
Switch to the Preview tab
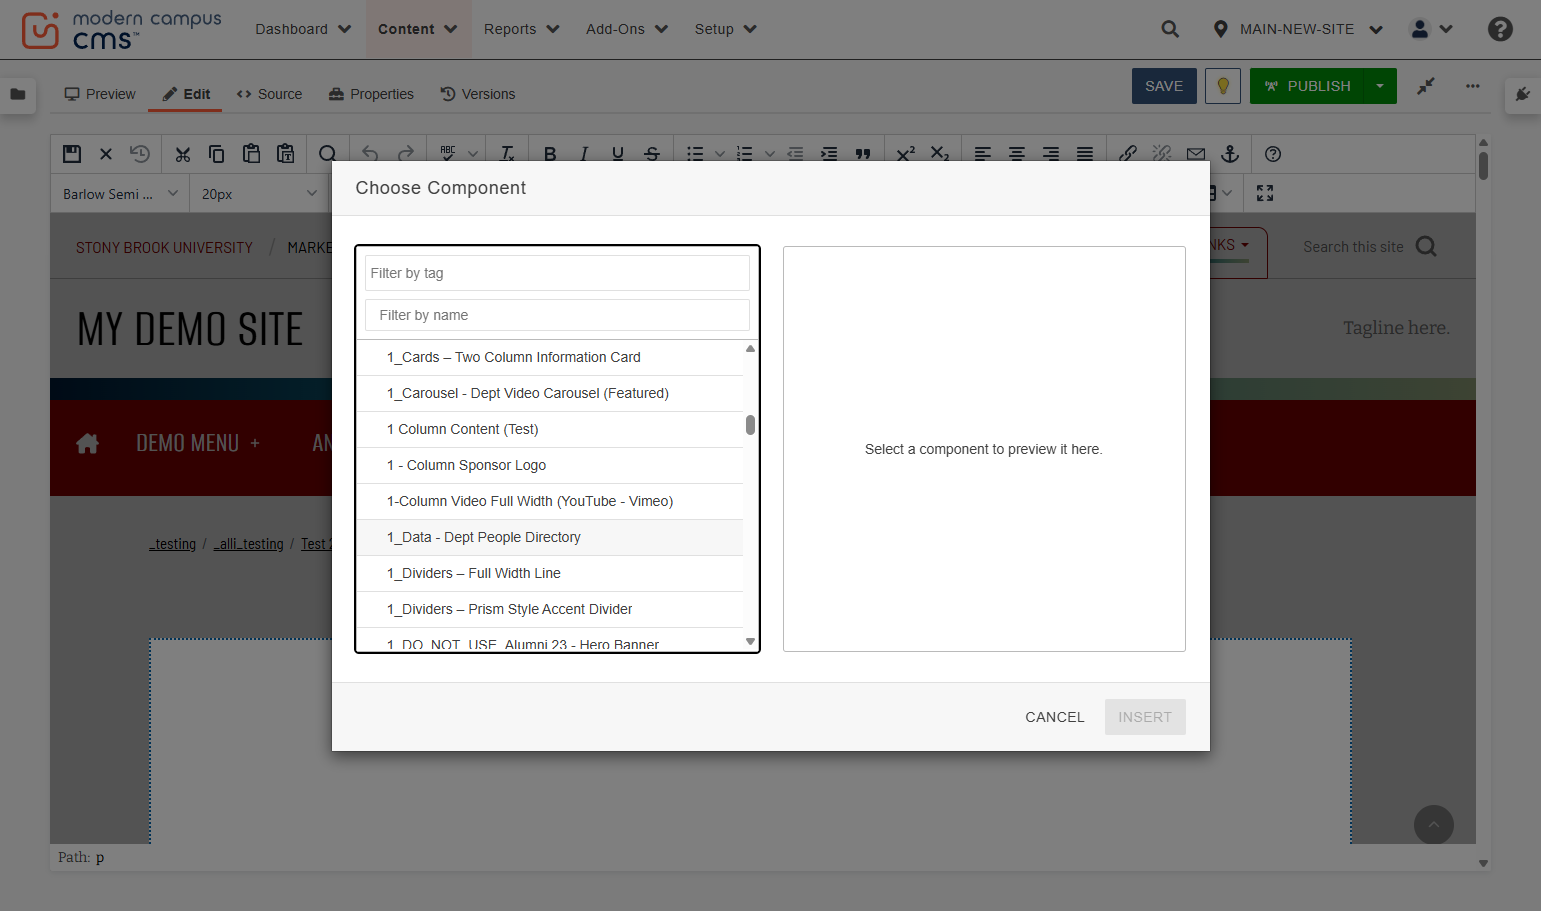tap(99, 94)
